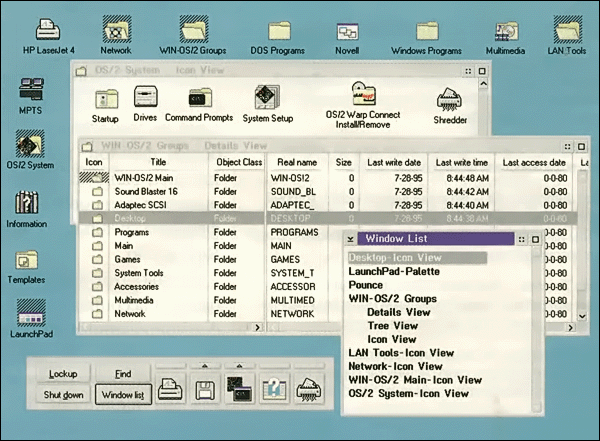Open the WIN-OS/2 Groups window title-bar icon menu
The height and width of the screenshot is (441, 600).
tap(88, 146)
